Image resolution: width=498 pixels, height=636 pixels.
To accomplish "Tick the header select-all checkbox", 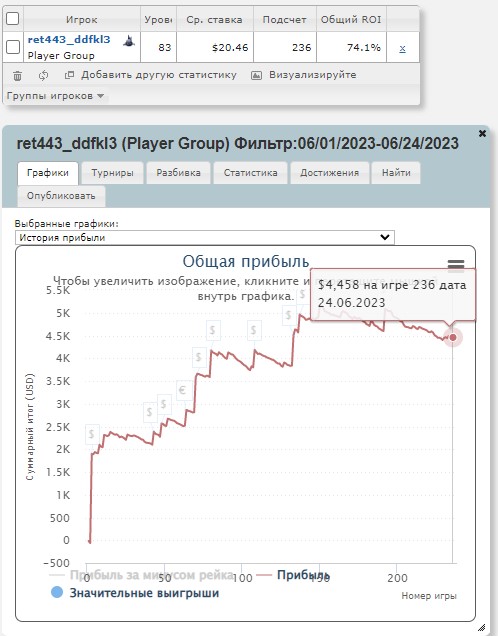I will [x=13, y=18].
